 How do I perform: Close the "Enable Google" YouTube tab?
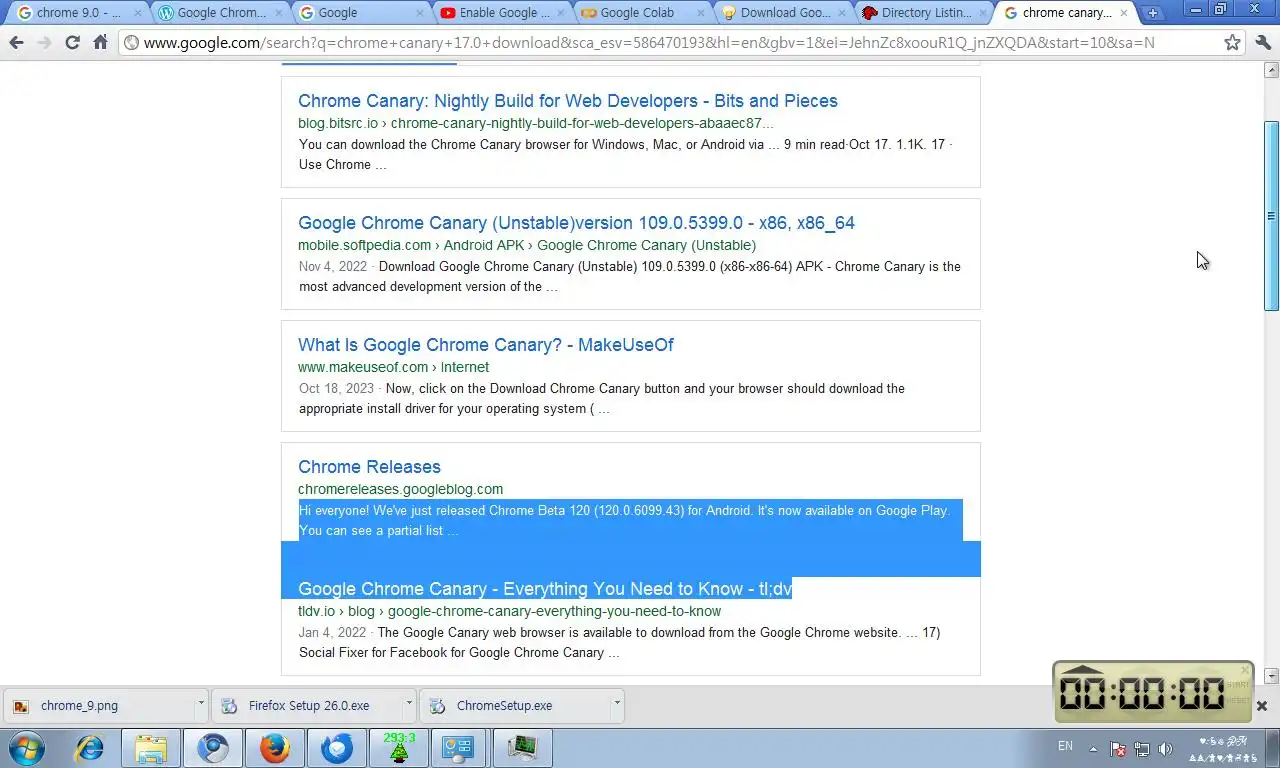[560, 13]
